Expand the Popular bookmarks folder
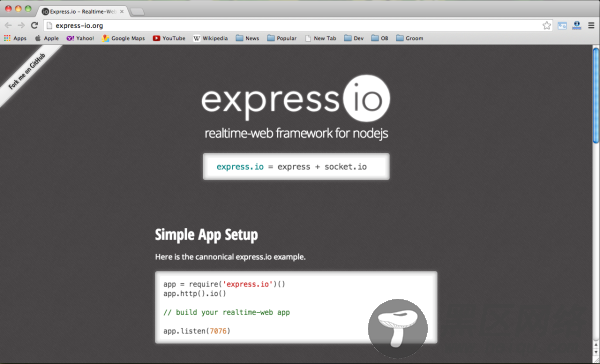Screen dimensions: 600x364 tap(282, 38)
